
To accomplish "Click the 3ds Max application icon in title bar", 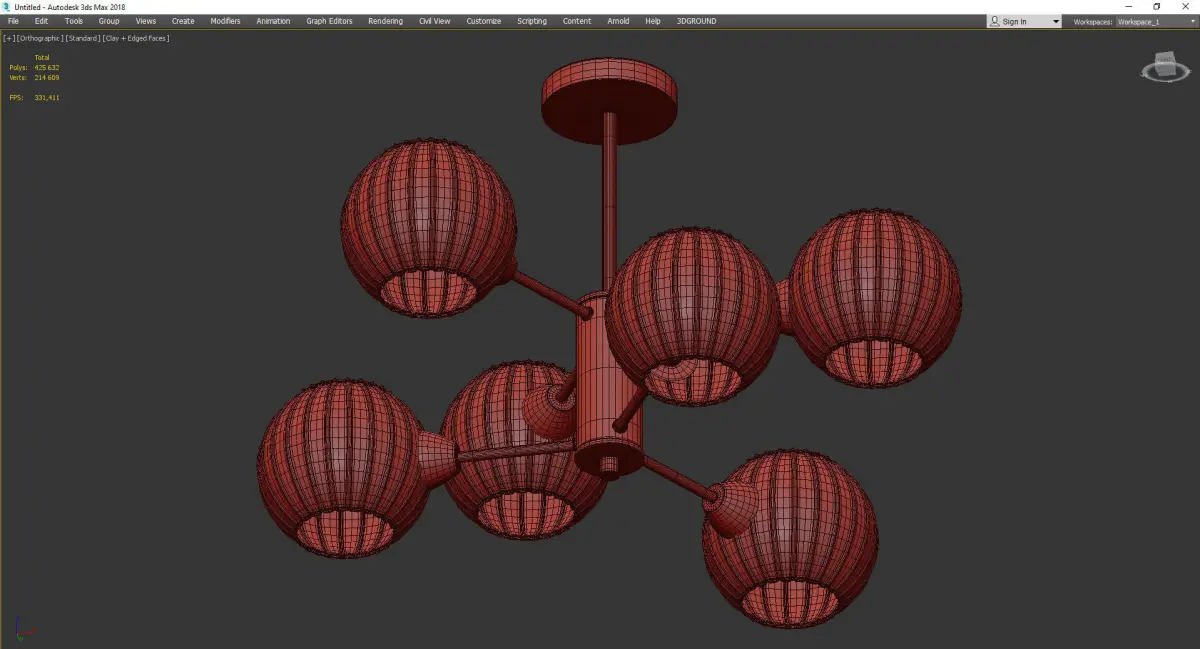I will [x=6, y=6].
